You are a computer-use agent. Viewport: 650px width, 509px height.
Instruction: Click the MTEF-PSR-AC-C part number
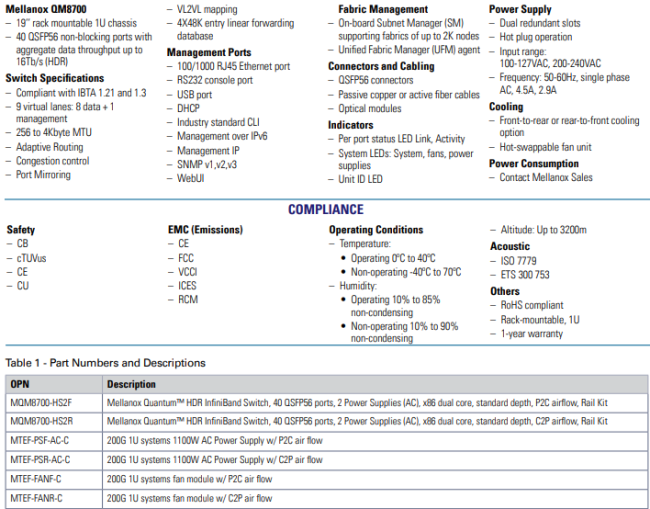[40, 460]
